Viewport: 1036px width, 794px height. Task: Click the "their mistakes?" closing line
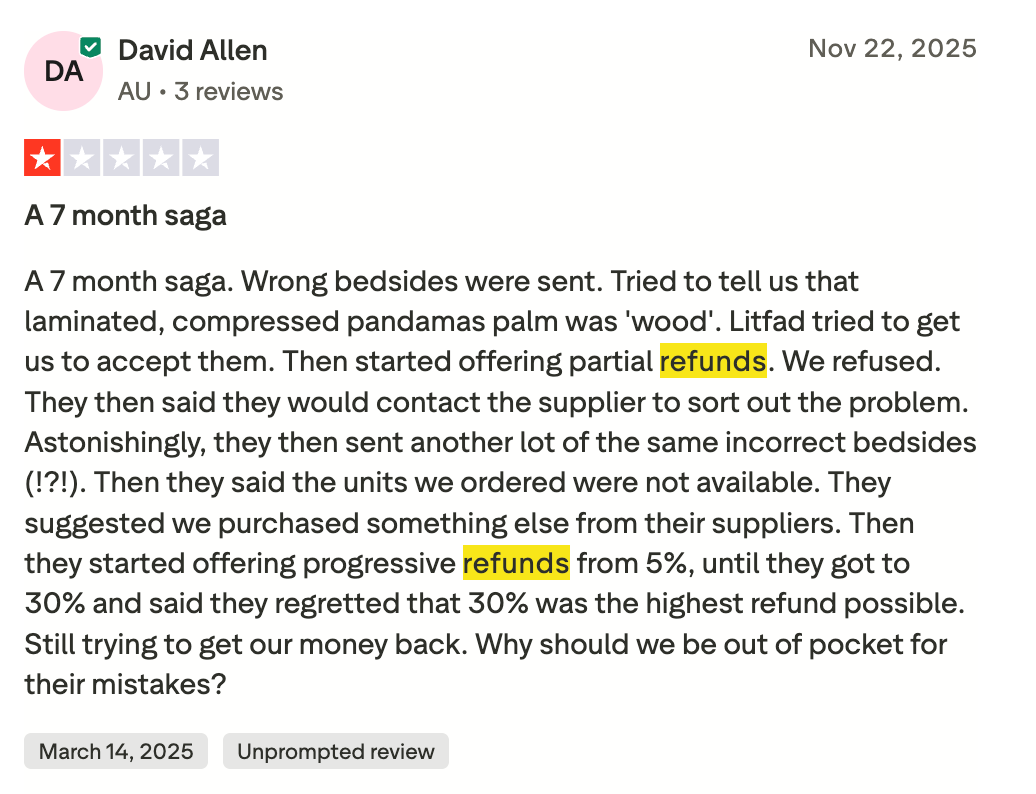click(125, 684)
